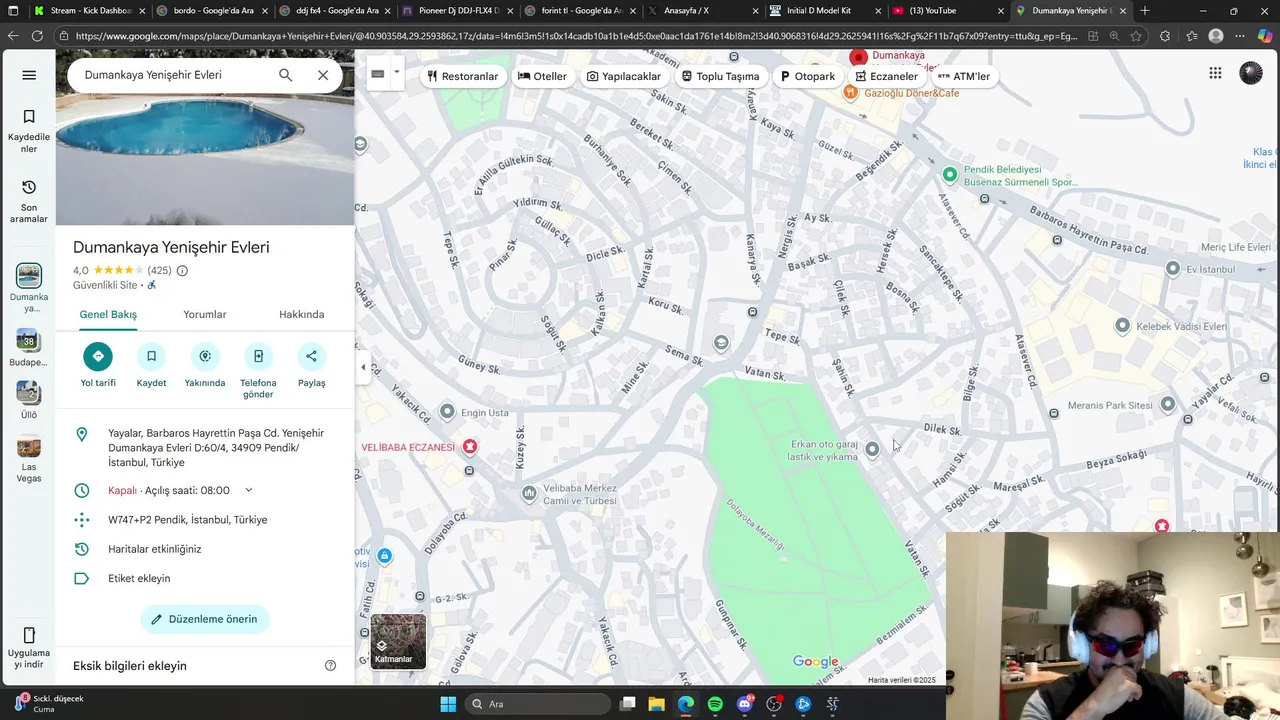Open the 425 reviews link
1280x720 pixels.
[x=159, y=270]
